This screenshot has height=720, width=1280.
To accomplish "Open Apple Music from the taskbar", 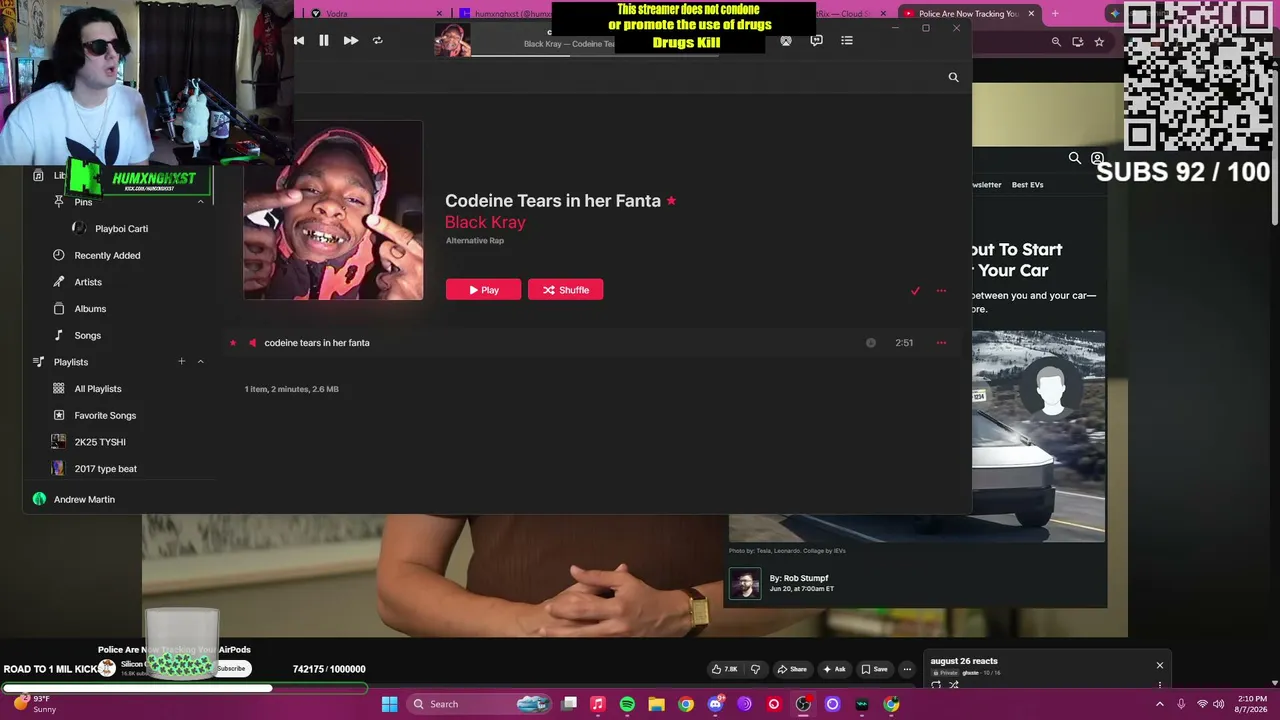I will 598,704.
